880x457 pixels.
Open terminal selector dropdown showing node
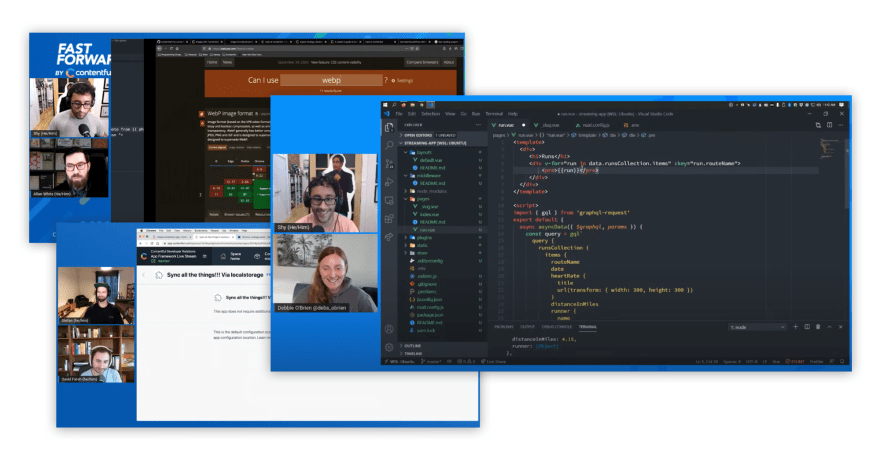[x=757, y=327]
